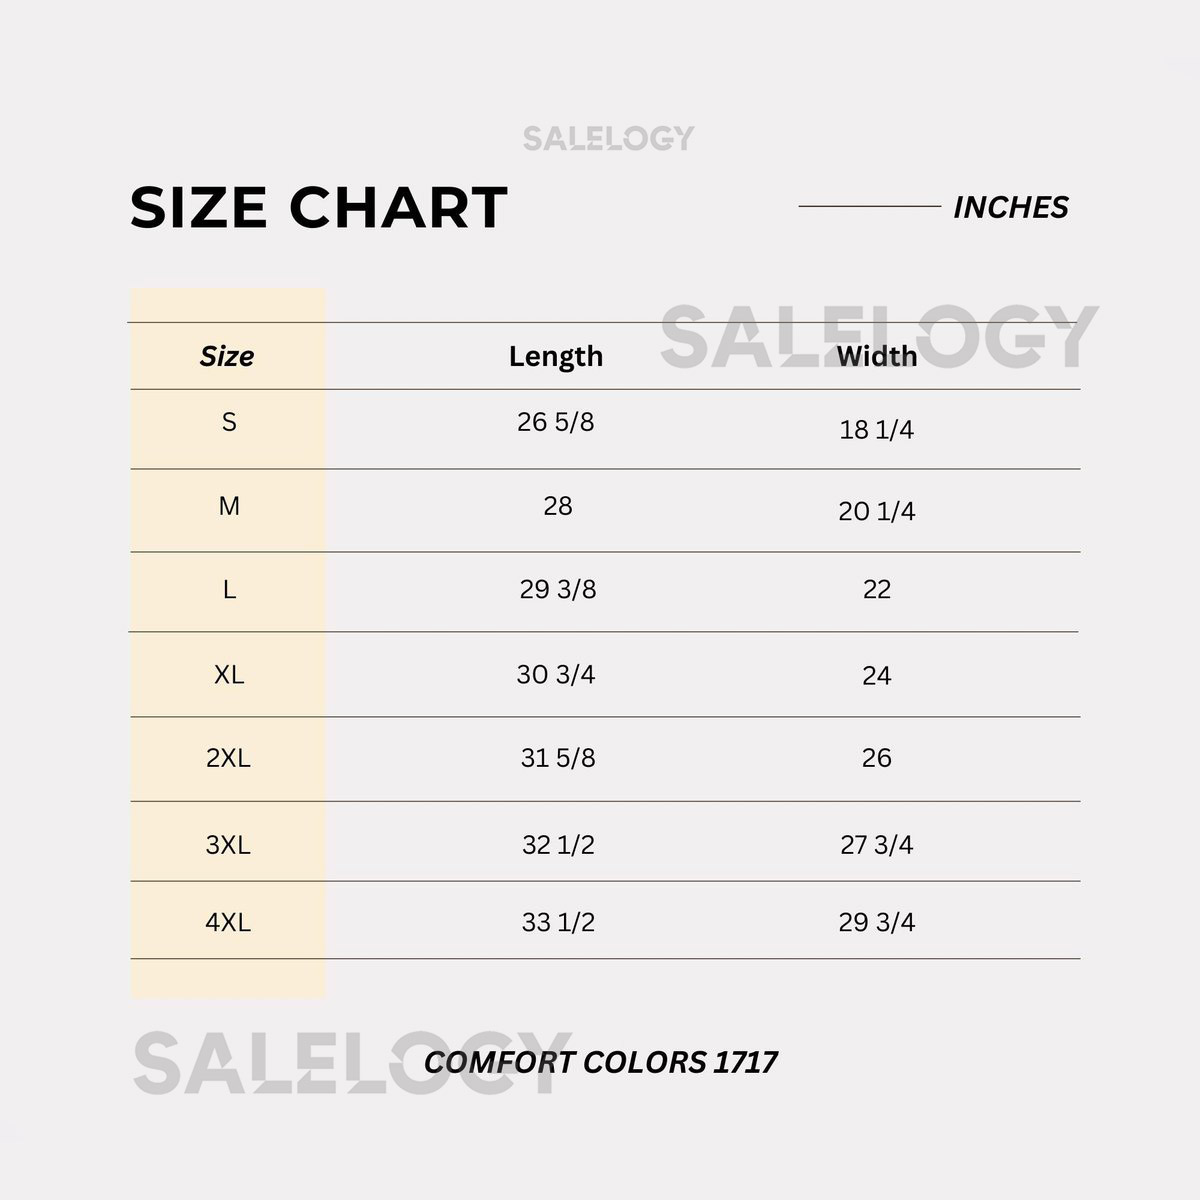Screen dimensions: 1200x1200
Task: Select the 3XL size row label
Action: (x=228, y=845)
